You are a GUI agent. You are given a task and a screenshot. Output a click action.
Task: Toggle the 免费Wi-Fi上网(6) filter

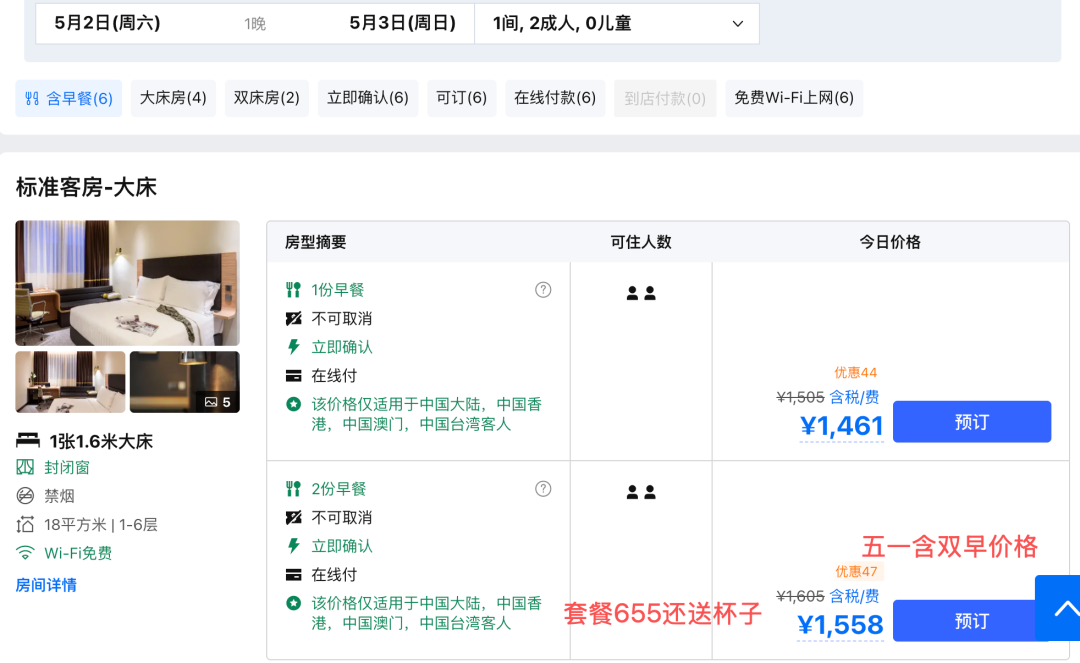794,98
